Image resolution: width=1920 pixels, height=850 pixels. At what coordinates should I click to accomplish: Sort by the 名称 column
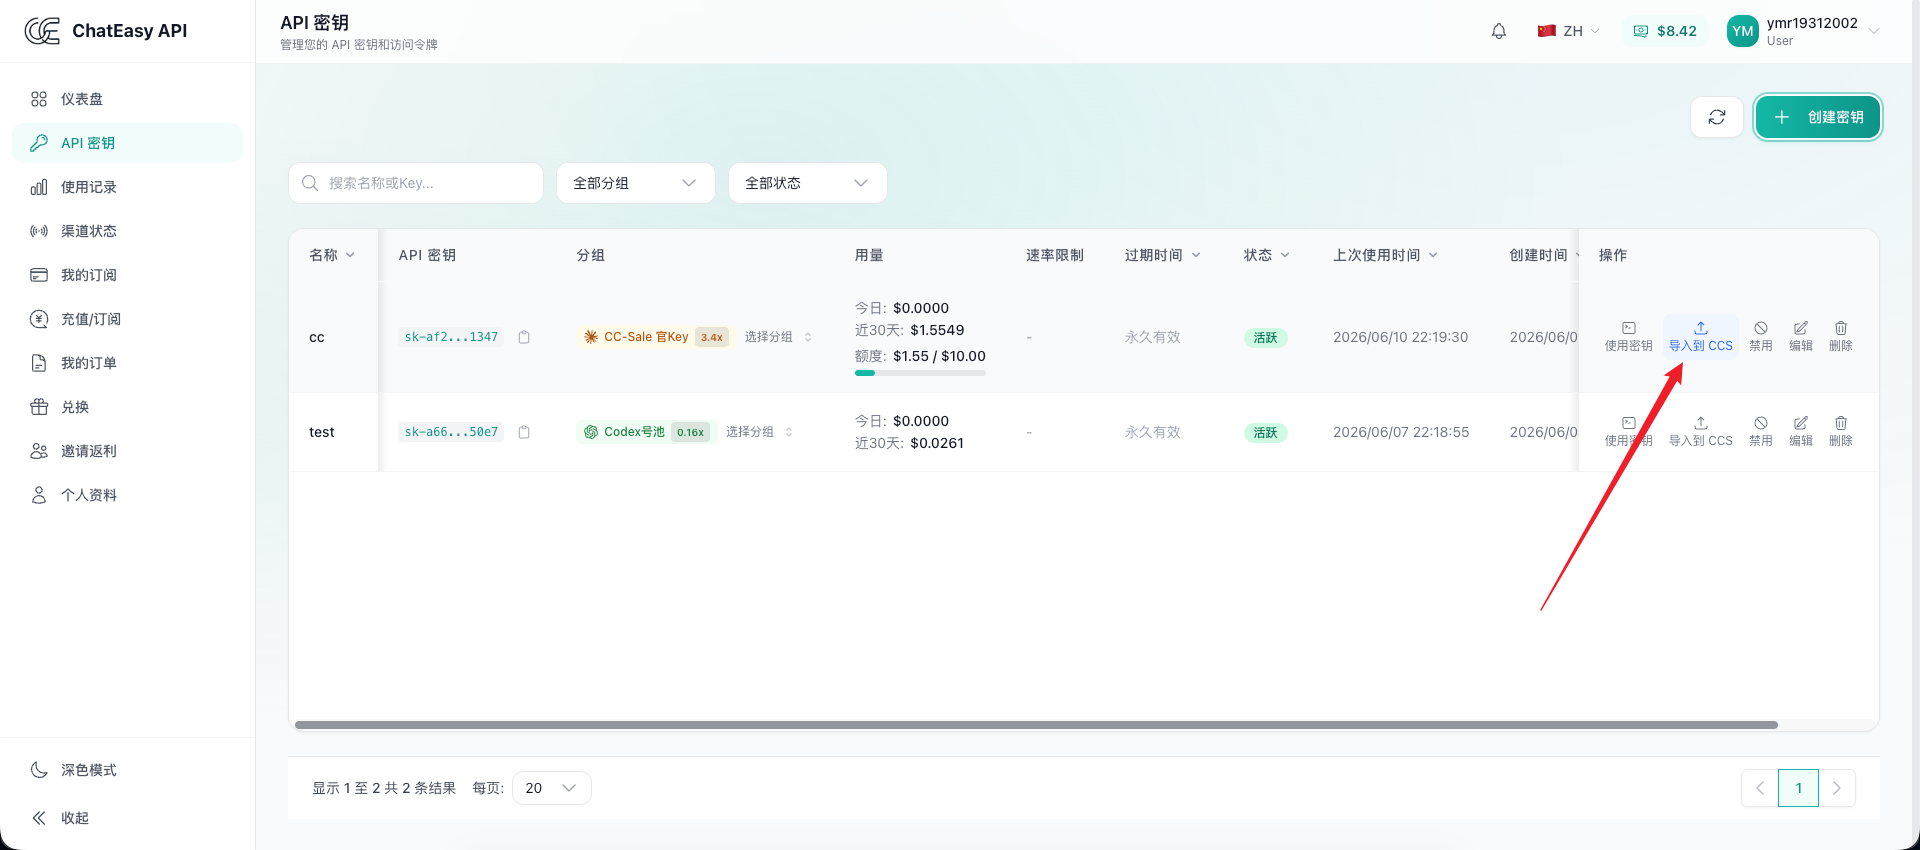point(332,255)
